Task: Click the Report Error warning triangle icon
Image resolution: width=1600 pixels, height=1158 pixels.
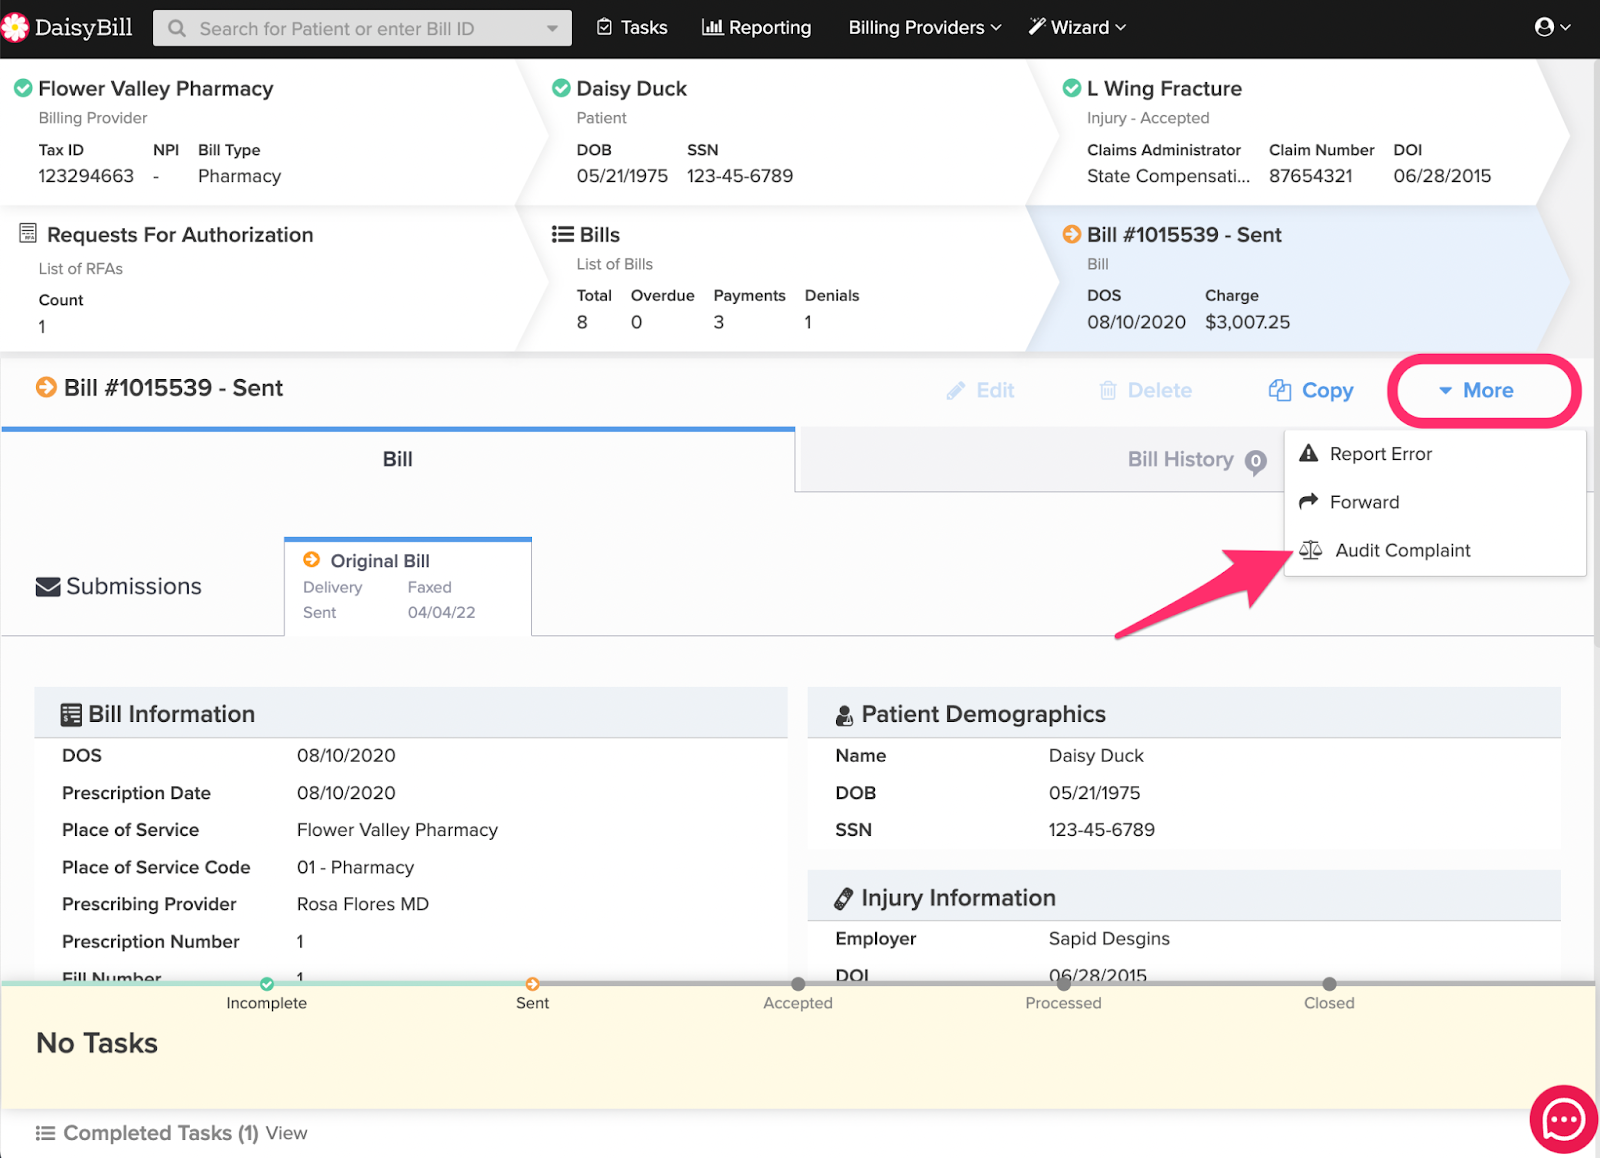Action: [1308, 453]
